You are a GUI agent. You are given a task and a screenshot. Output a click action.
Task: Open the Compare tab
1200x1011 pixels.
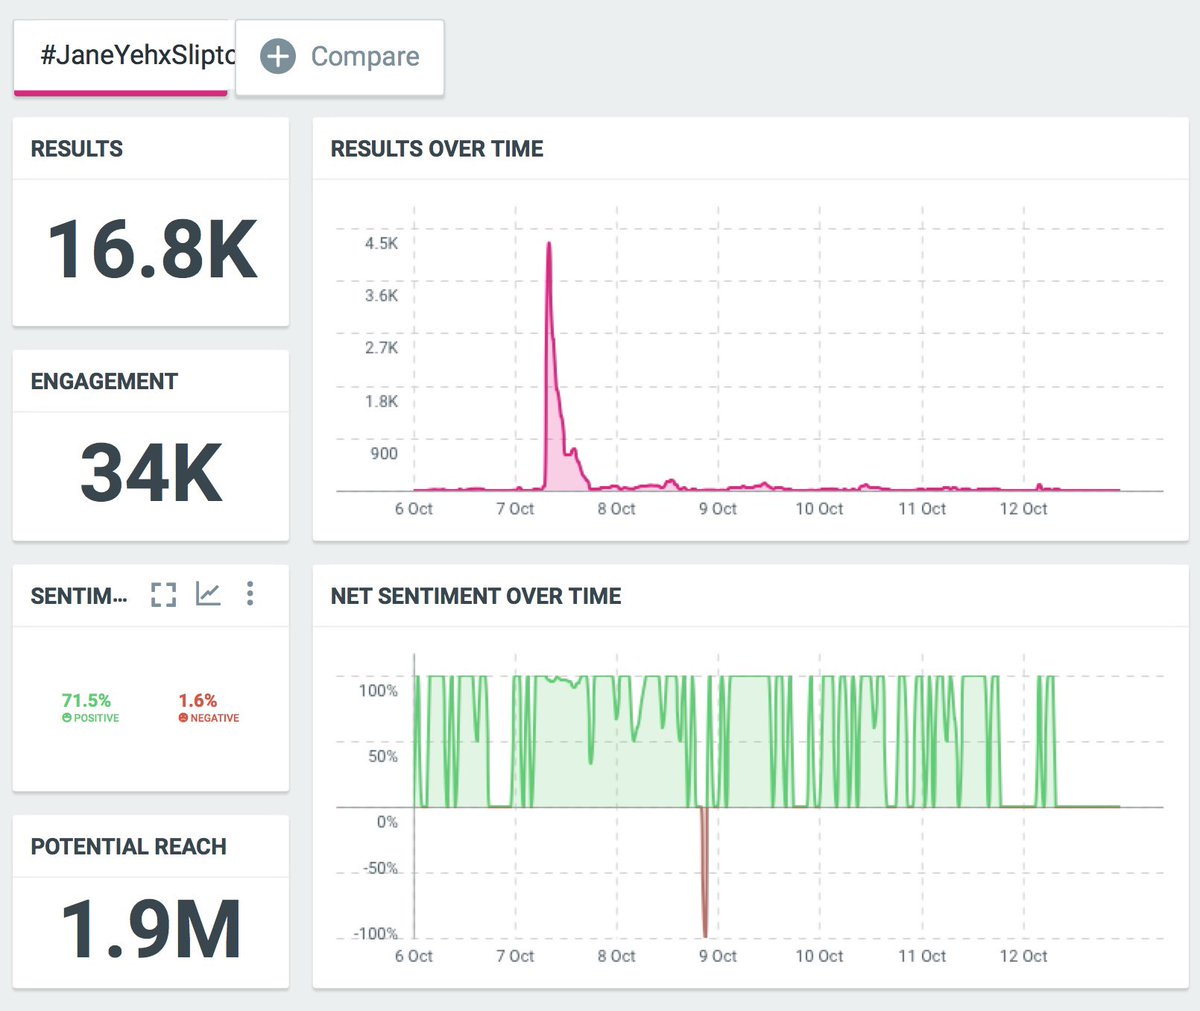click(339, 57)
